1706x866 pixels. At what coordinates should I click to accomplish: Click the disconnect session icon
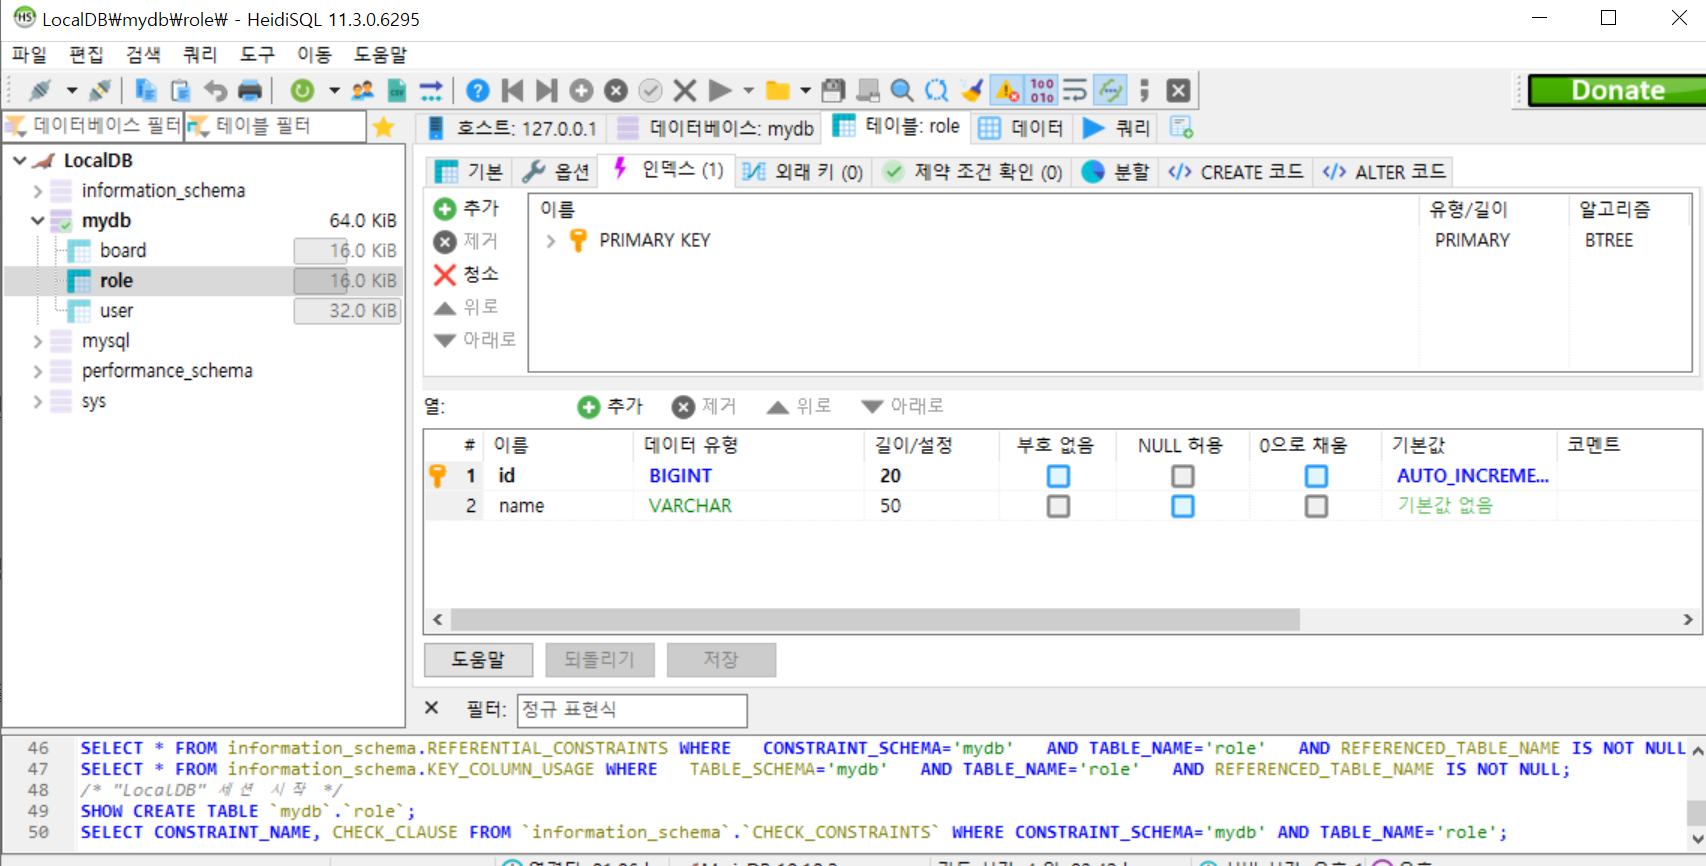99,90
